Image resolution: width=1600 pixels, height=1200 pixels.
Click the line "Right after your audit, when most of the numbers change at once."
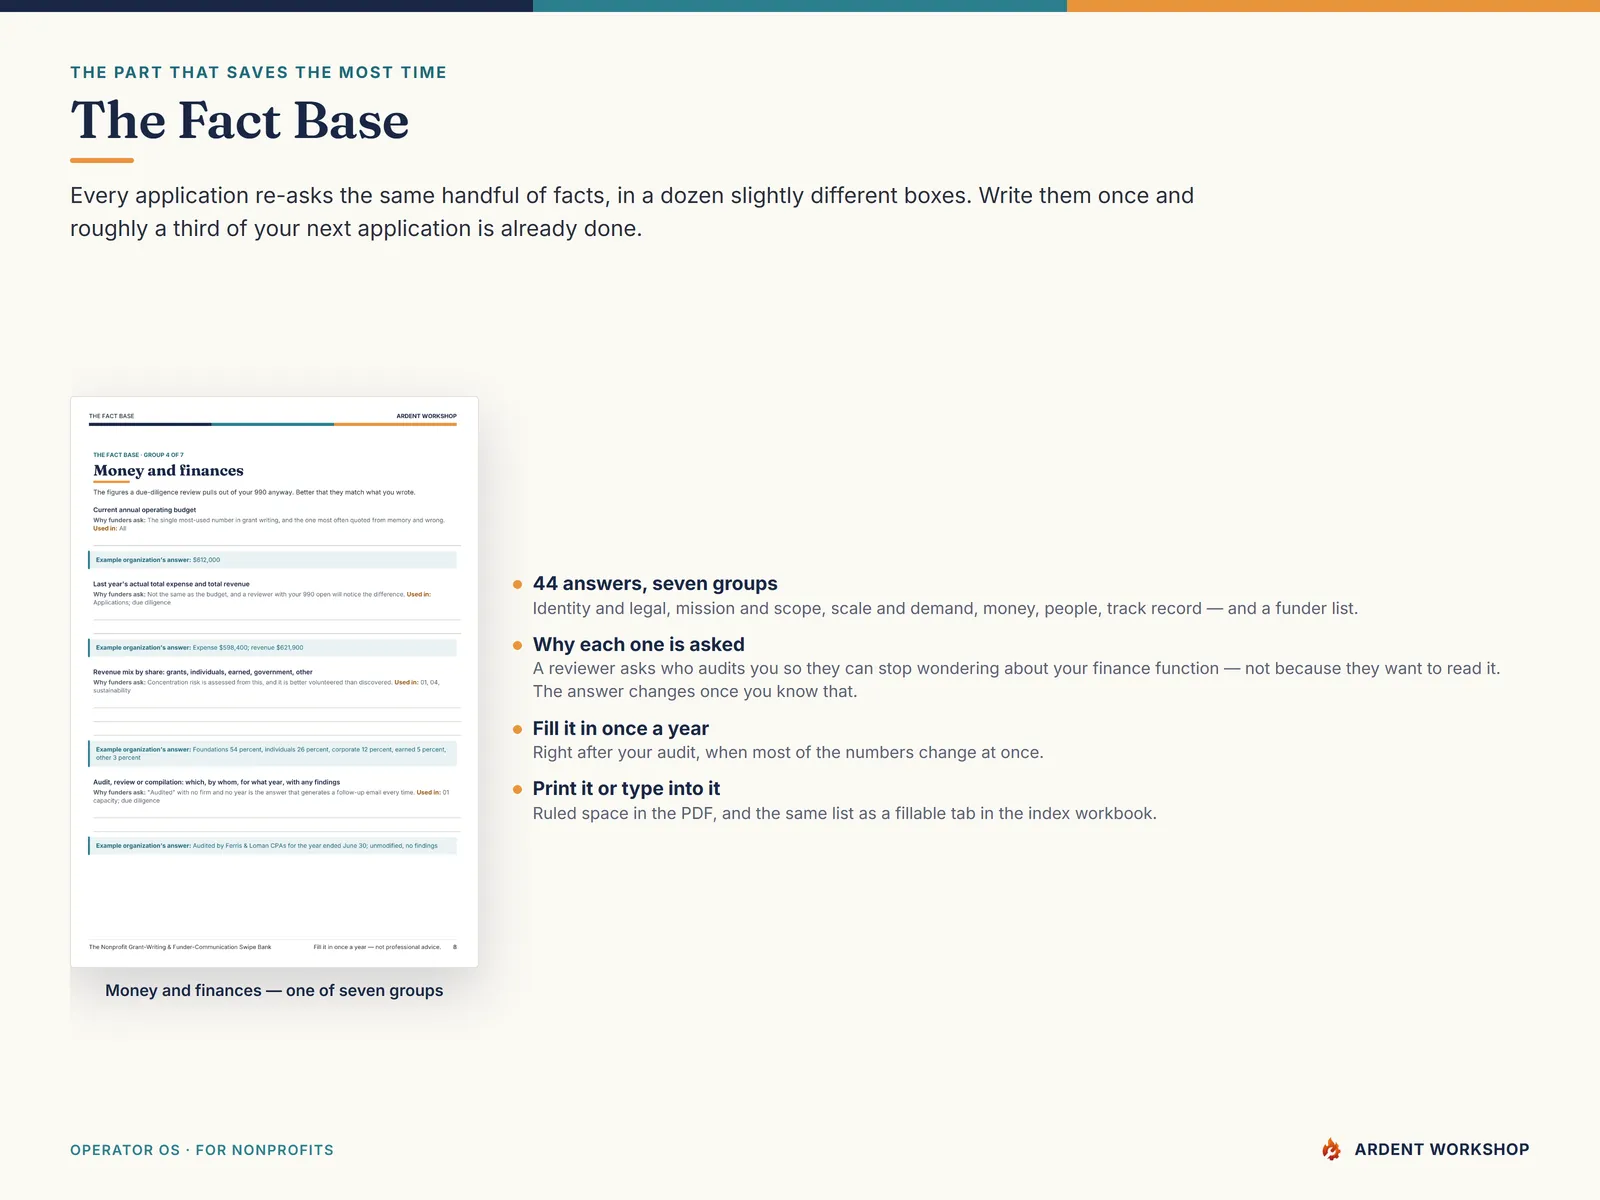(788, 753)
